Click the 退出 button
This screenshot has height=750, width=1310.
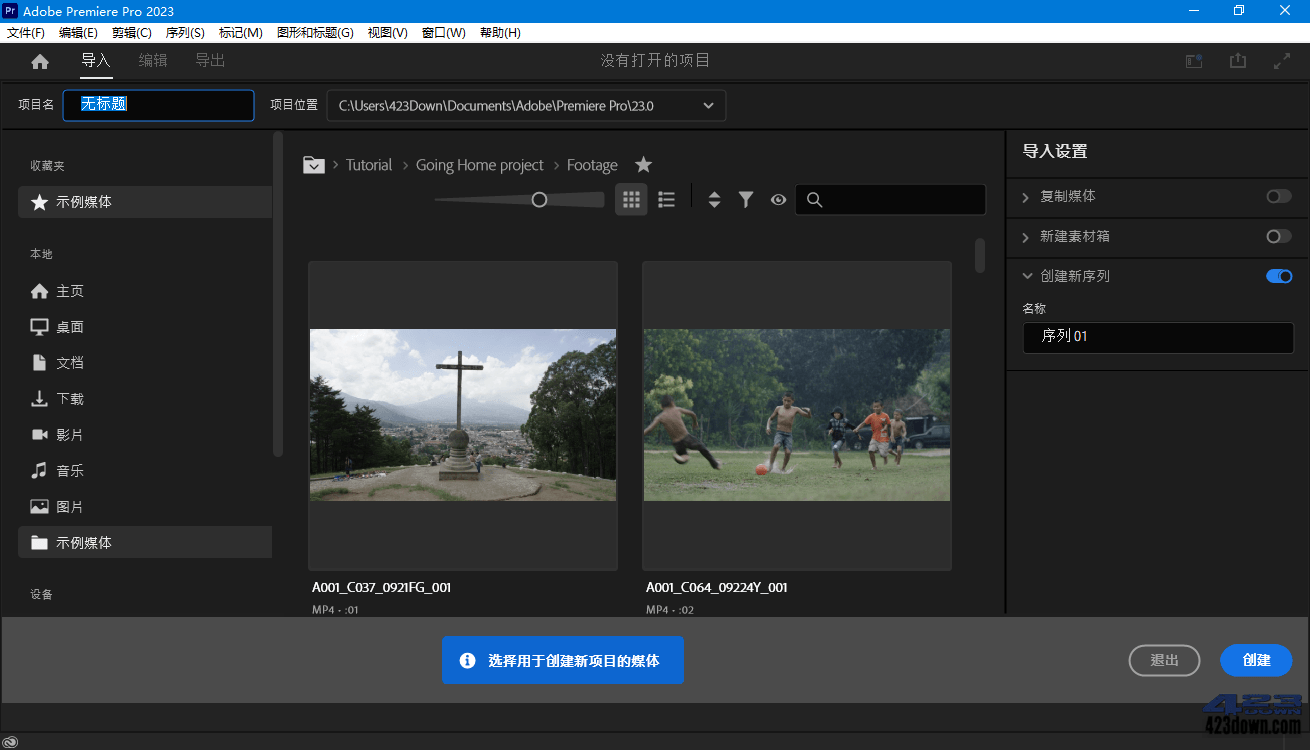[1164, 660]
